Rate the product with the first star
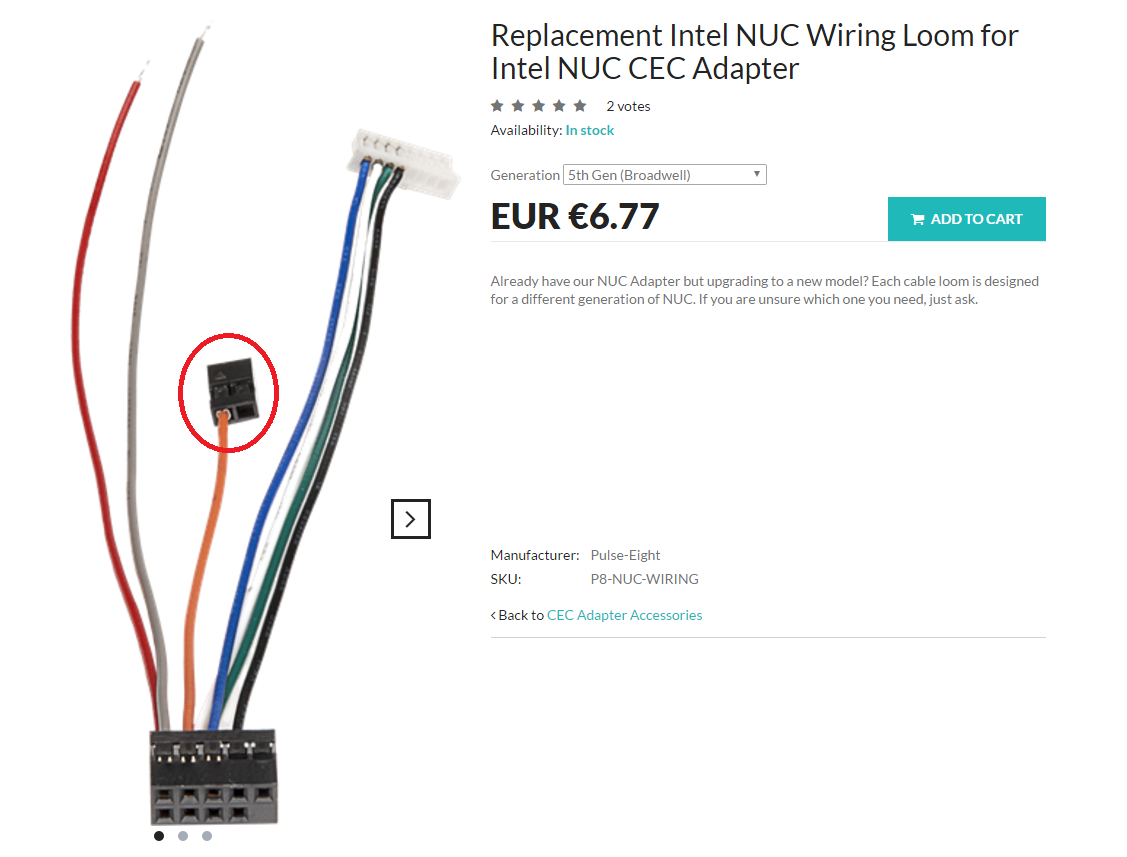The image size is (1127, 857). point(497,106)
